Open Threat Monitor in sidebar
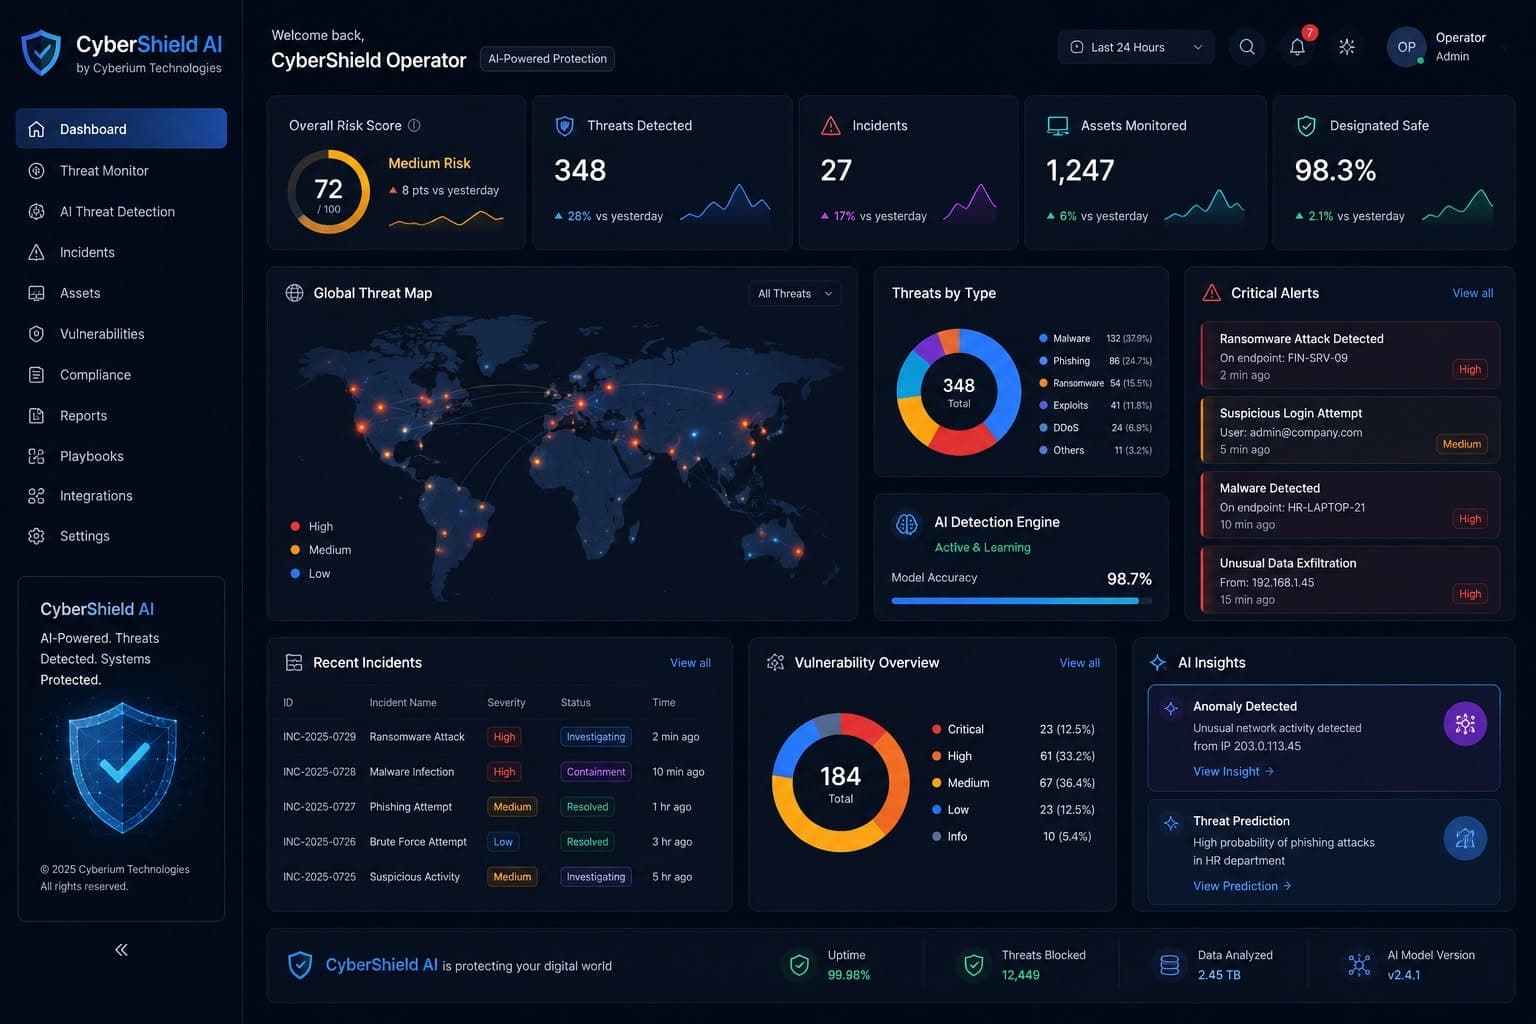The height and width of the screenshot is (1024, 1536). click(121, 171)
